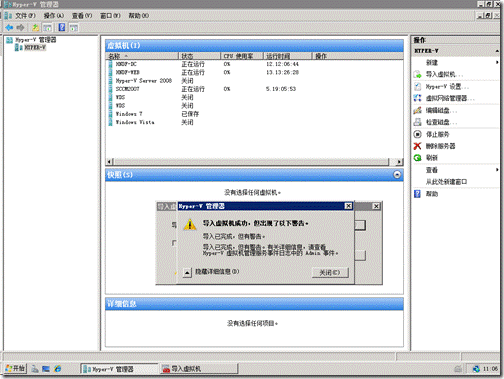Screen dimensions: 504x379
Task: Expand the 查看 submenu arrow in actions
Action: [497, 170]
